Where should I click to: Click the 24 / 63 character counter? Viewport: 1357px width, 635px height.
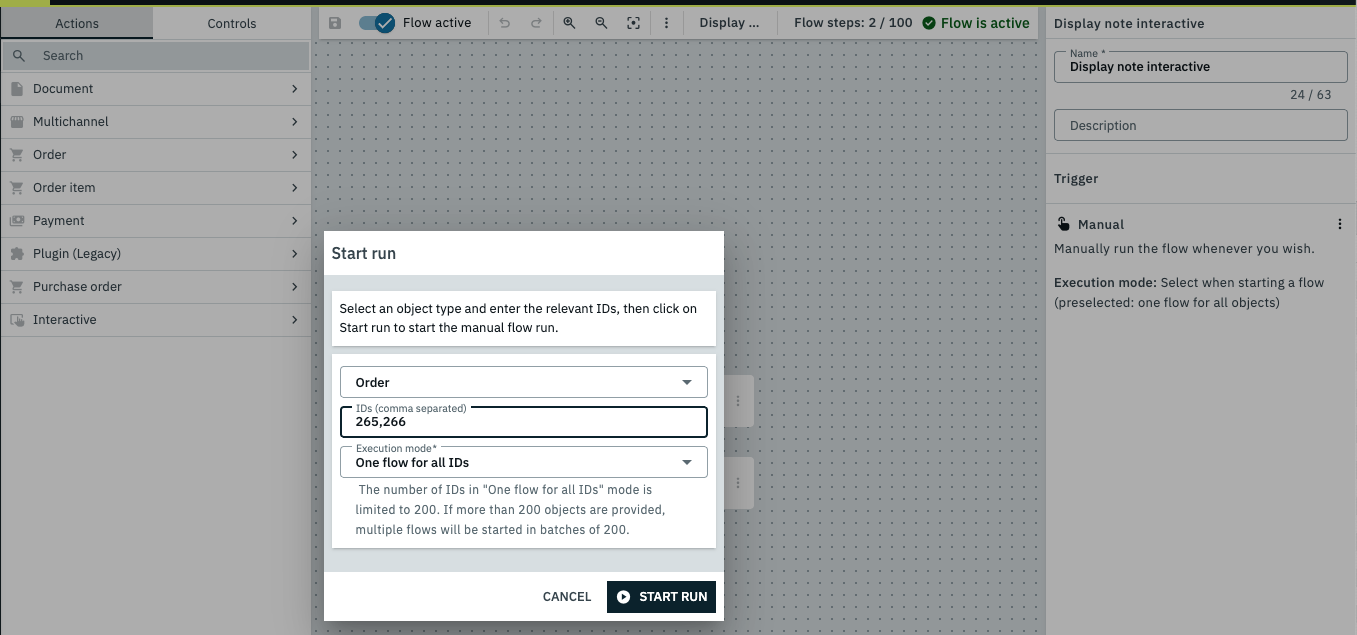point(1311,95)
